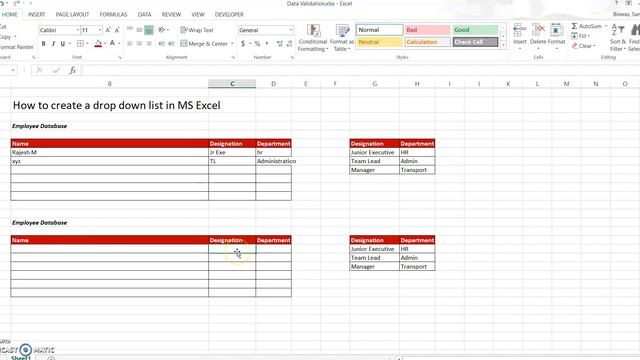Select the cell containing Rajesh M
640x360 pixels.
(109, 152)
